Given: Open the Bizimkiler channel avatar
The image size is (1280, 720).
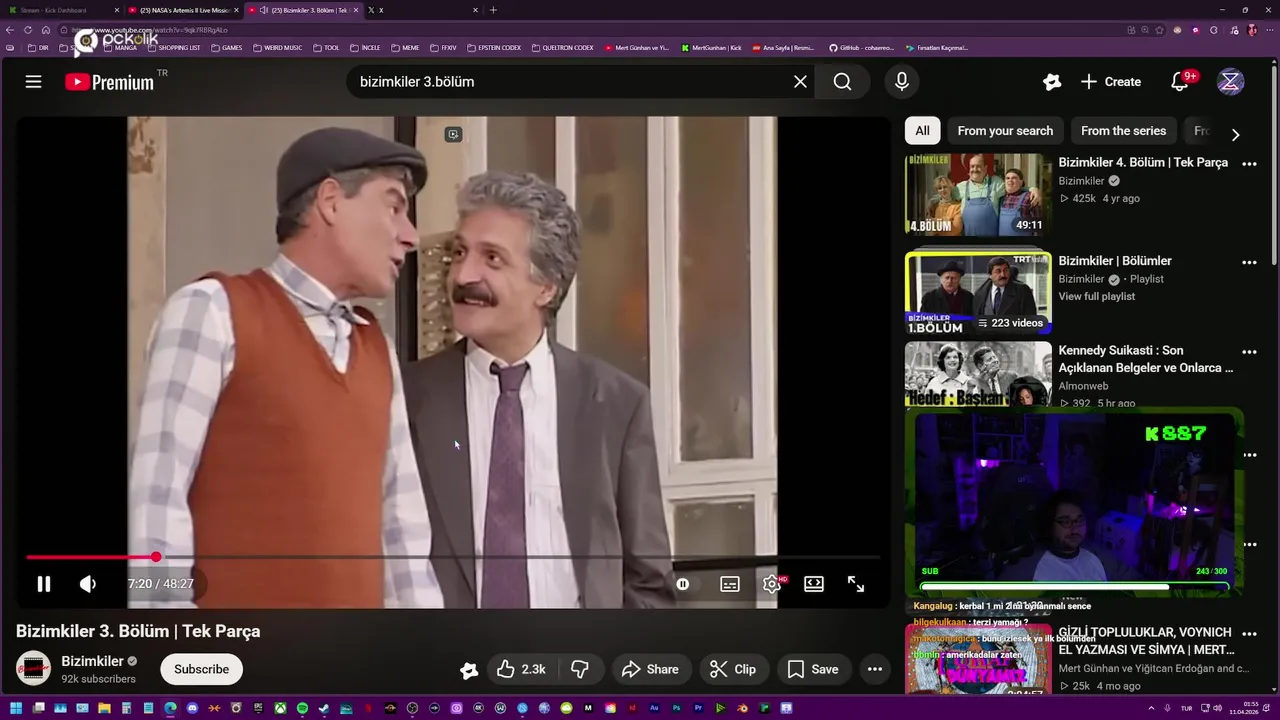Looking at the screenshot, I should (33, 669).
